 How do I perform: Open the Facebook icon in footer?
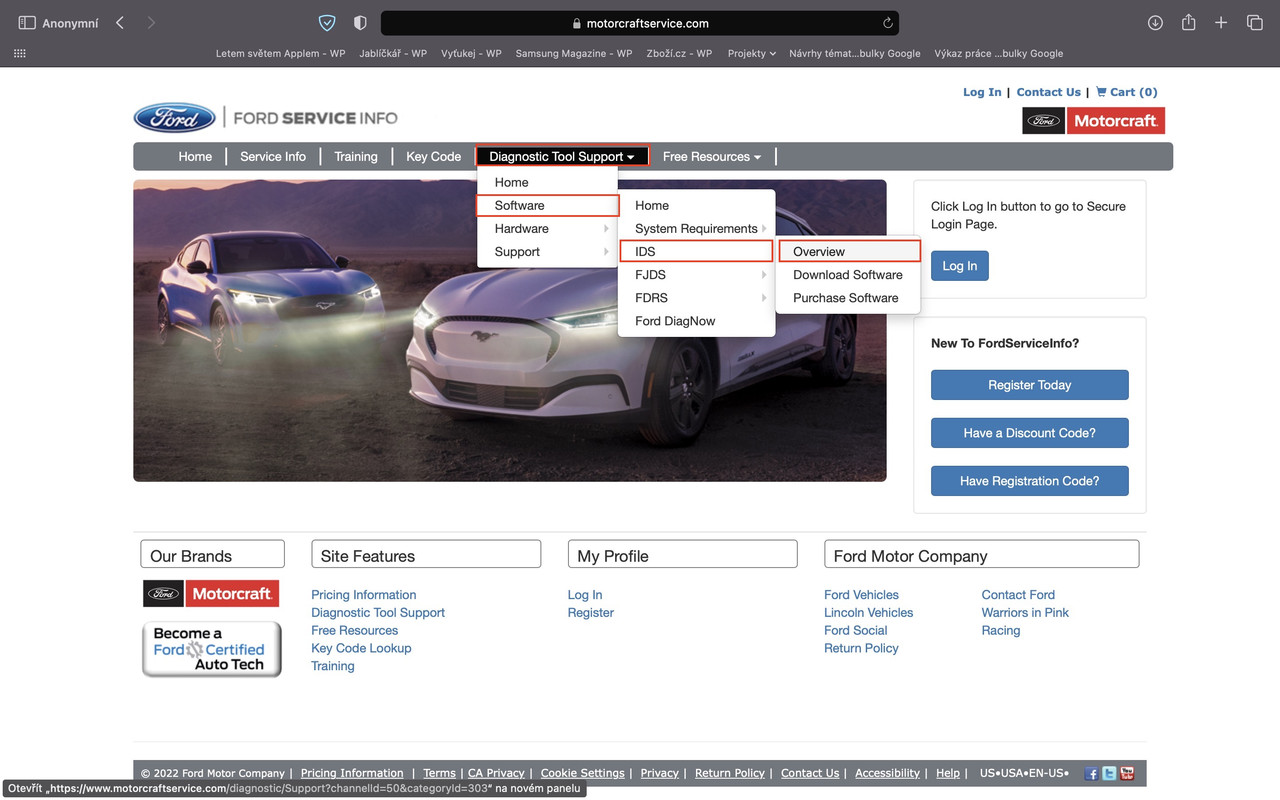[1091, 773]
